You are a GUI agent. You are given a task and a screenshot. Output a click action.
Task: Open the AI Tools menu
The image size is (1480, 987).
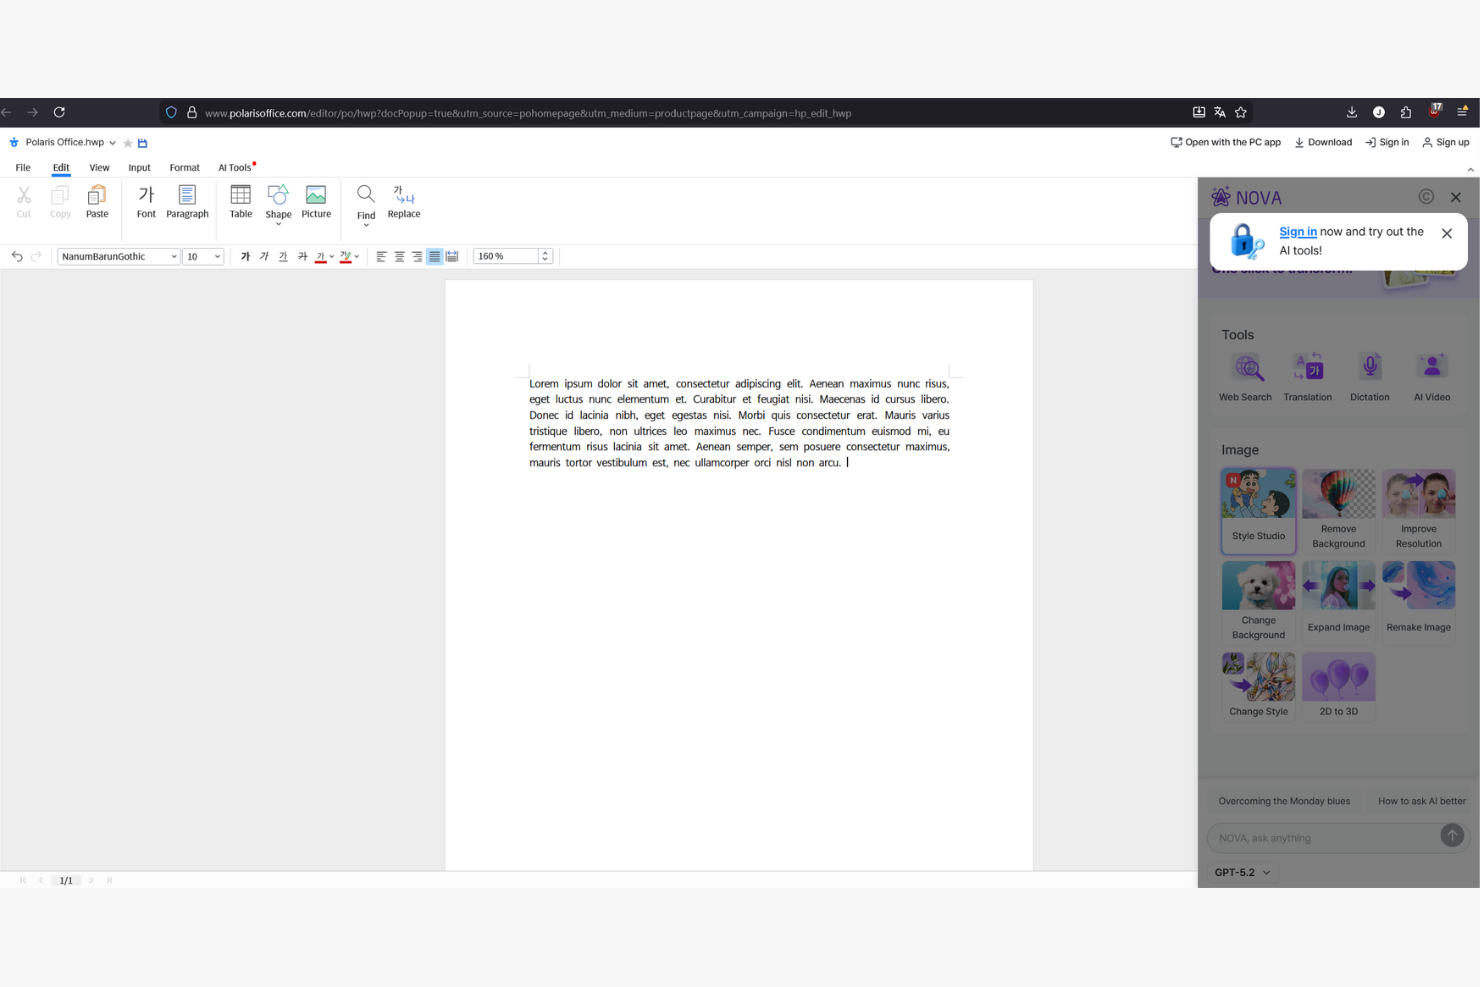(x=234, y=167)
